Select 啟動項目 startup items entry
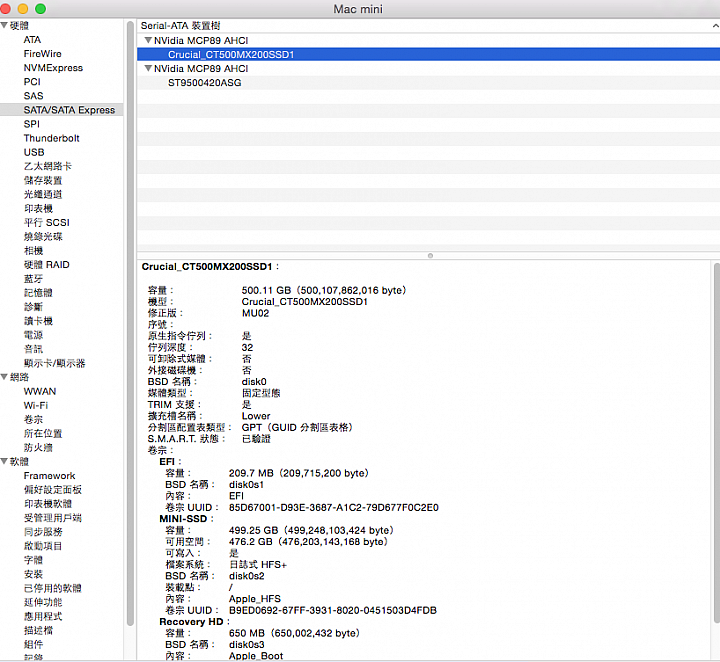Image resolution: width=720 pixels, height=662 pixels. [43, 546]
